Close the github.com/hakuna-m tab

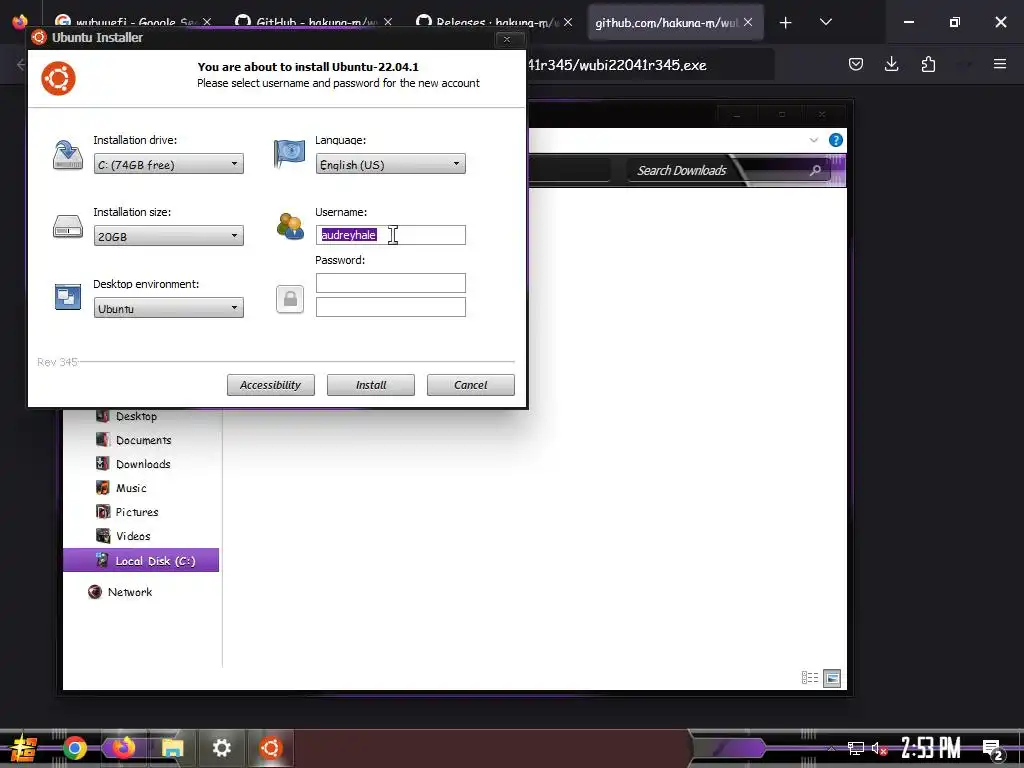[748, 22]
